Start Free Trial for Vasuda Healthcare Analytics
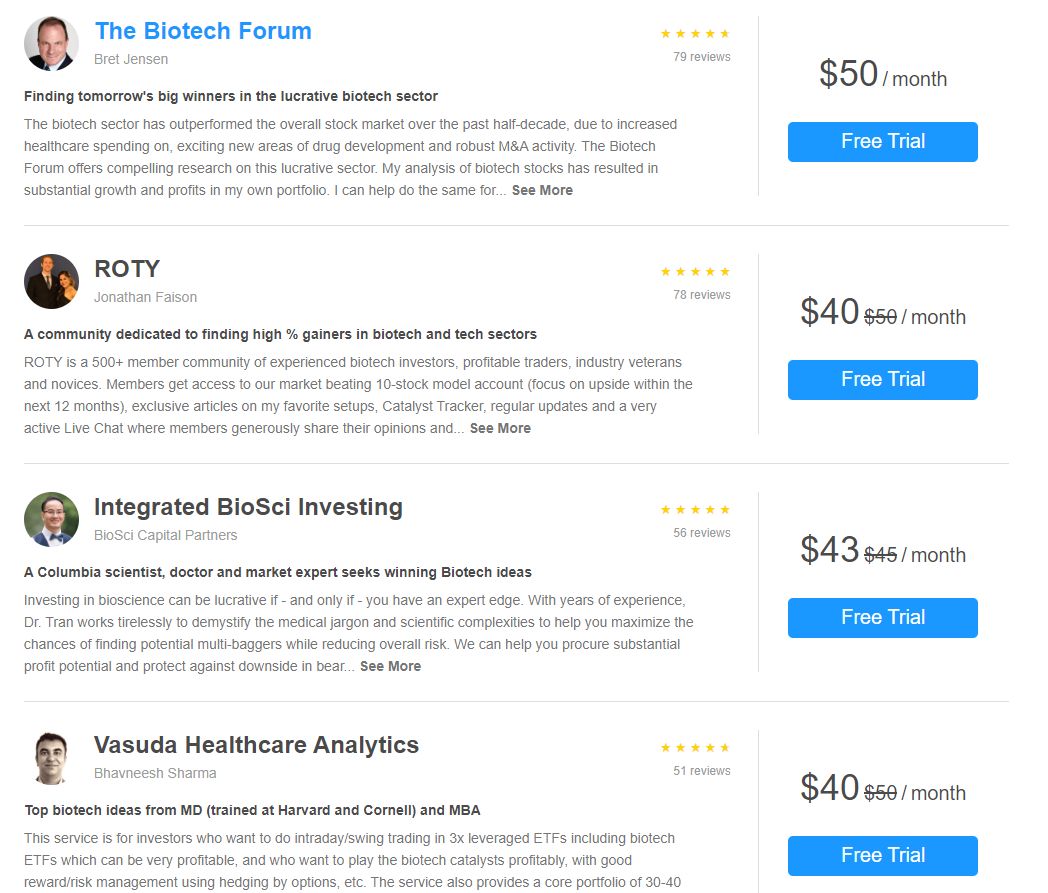The height and width of the screenshot is (893, 1048). pos(882,856)
